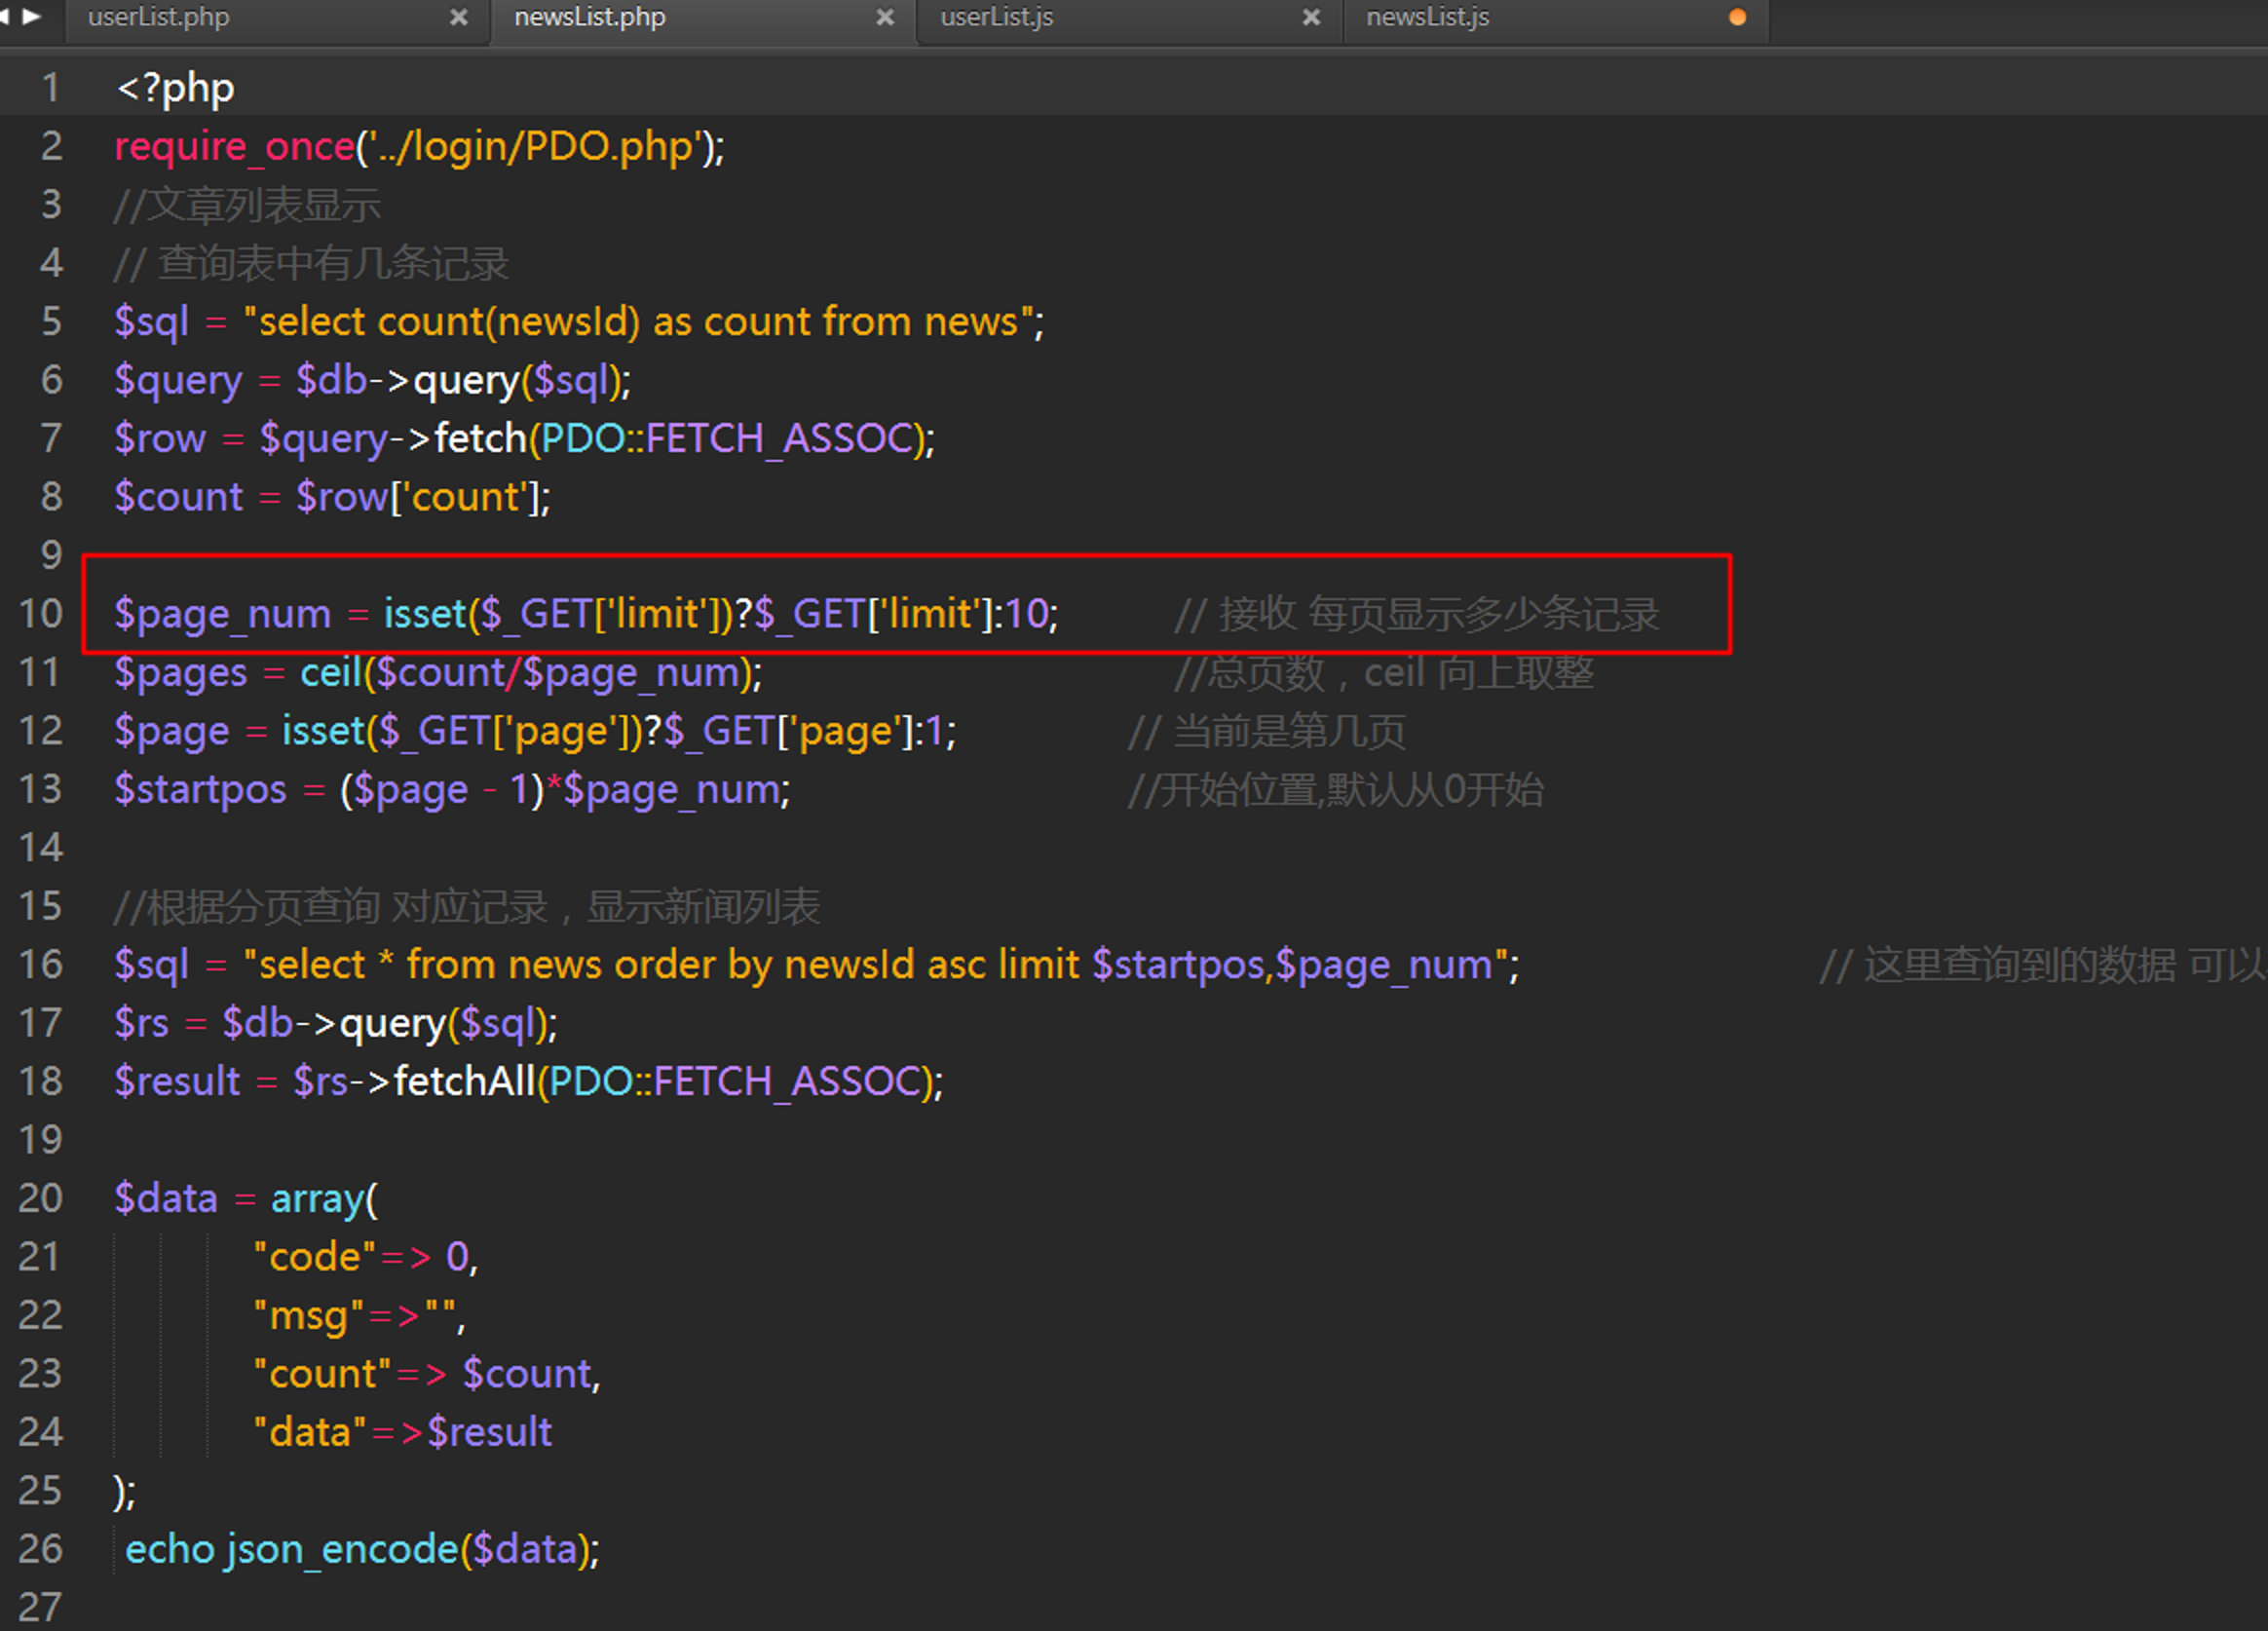Close the userList.js tab
2268x1631 pixels.
click(1311, 17)
